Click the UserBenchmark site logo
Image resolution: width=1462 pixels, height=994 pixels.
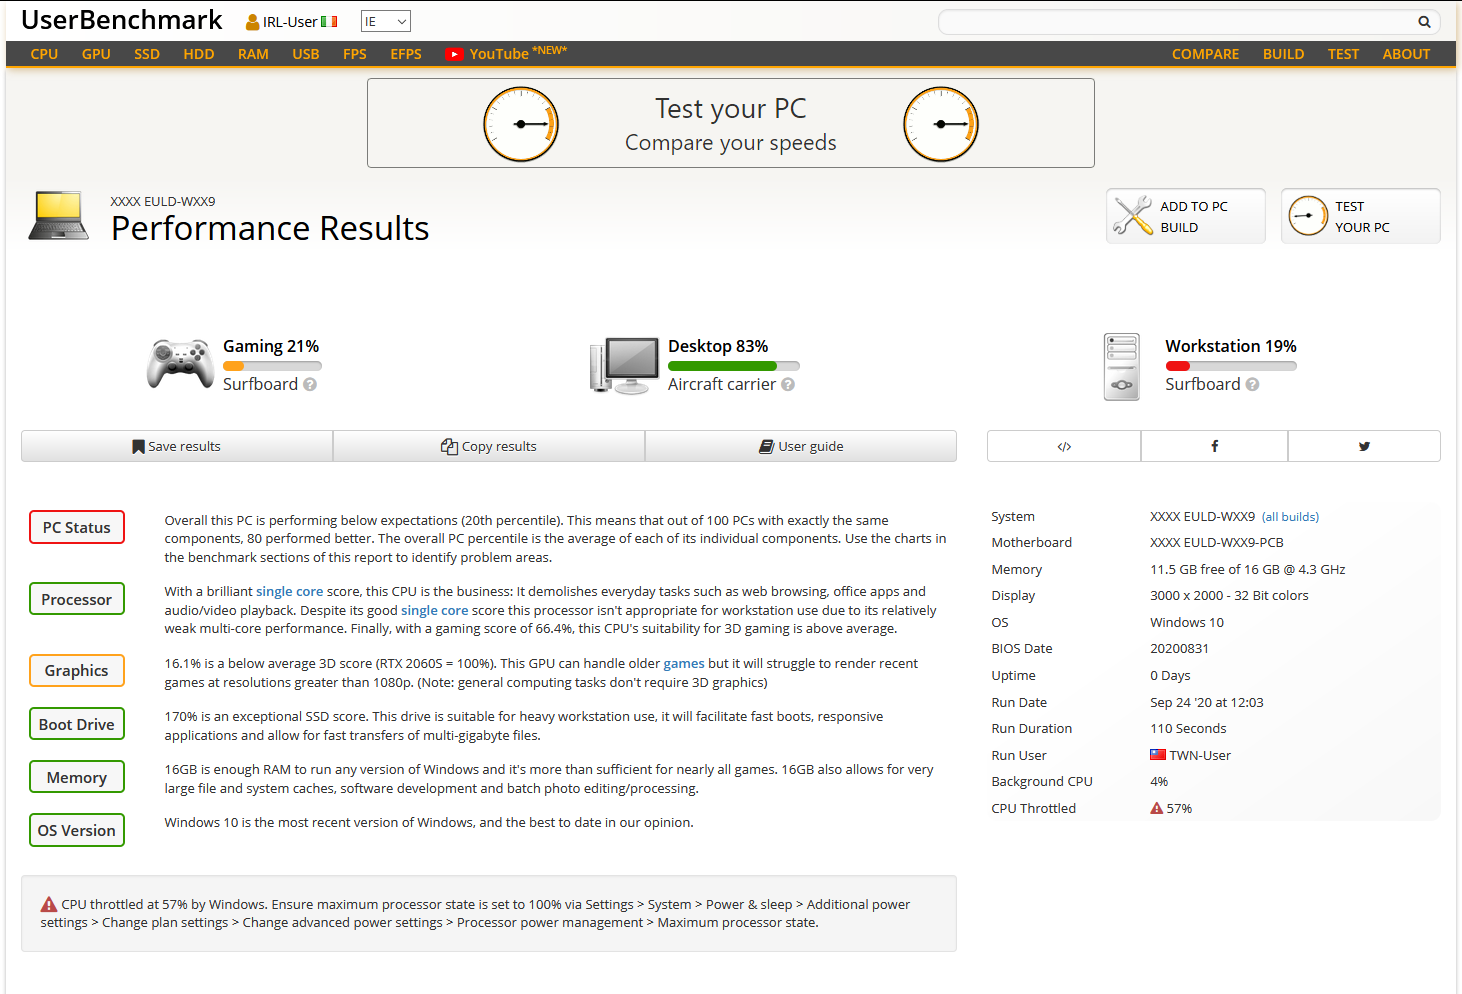122,20
